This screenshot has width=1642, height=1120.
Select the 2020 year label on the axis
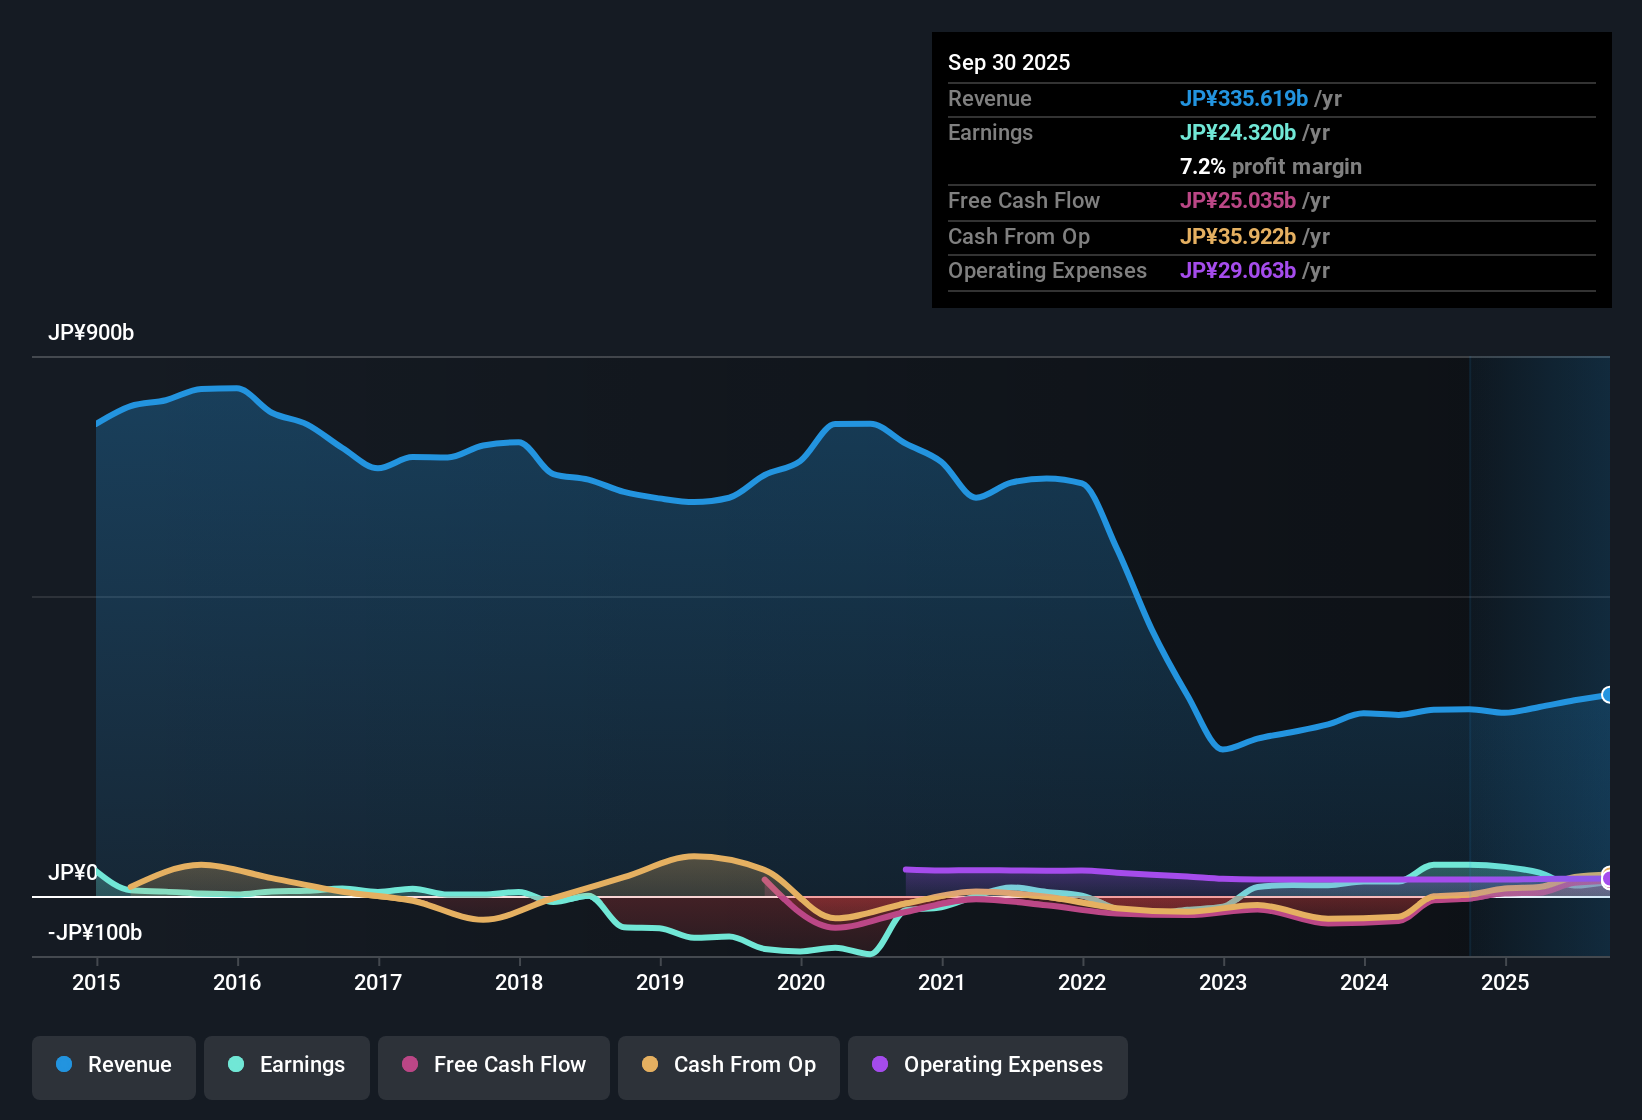pos(801,983)
